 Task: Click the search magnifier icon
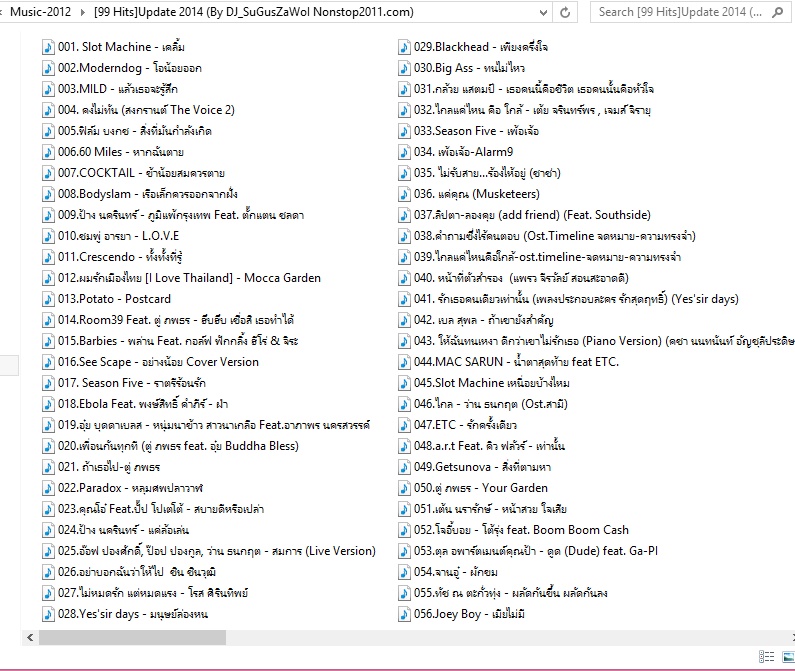[777, 13]
